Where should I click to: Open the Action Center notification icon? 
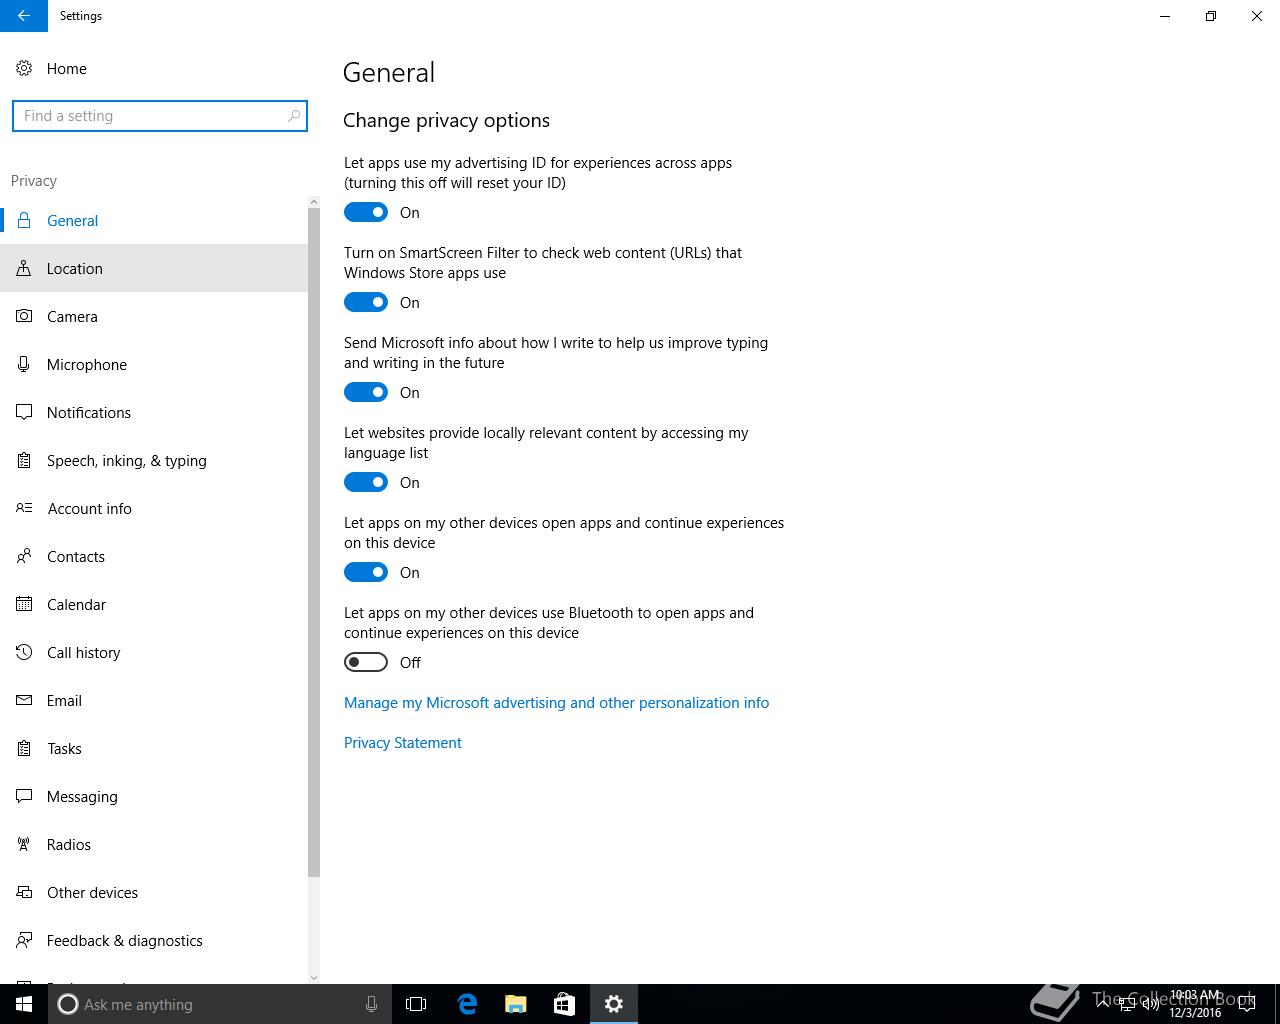(x=1247, y=1004)
